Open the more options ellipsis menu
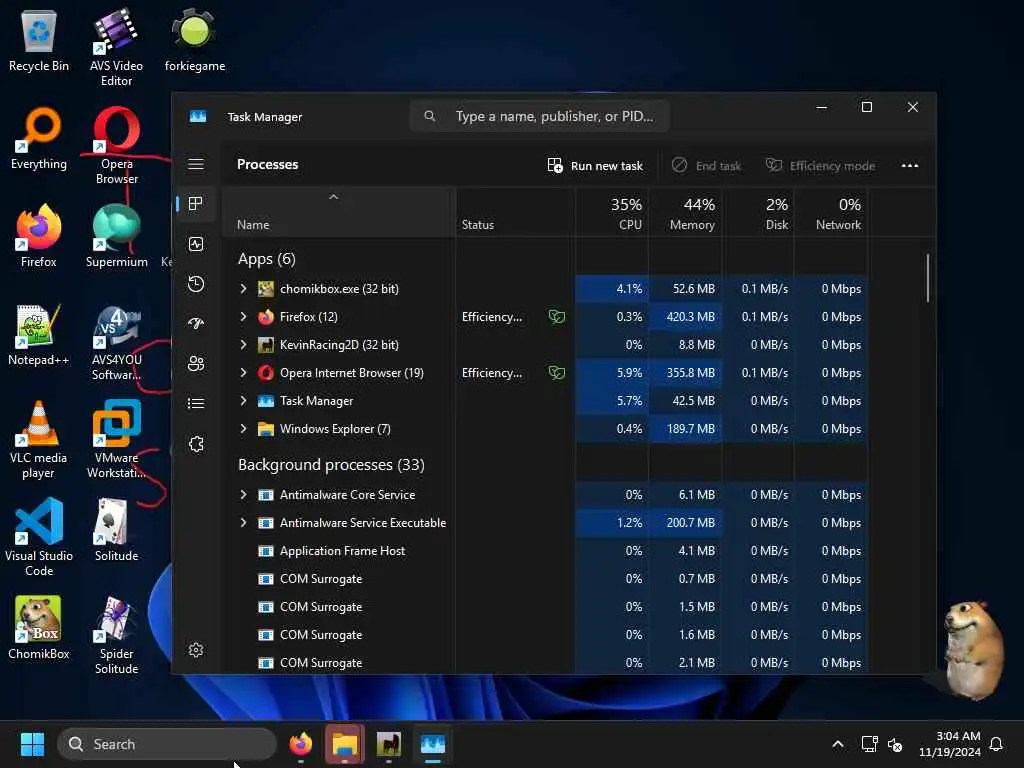The height and width of the screenshot is (768, 1024). 909,166
